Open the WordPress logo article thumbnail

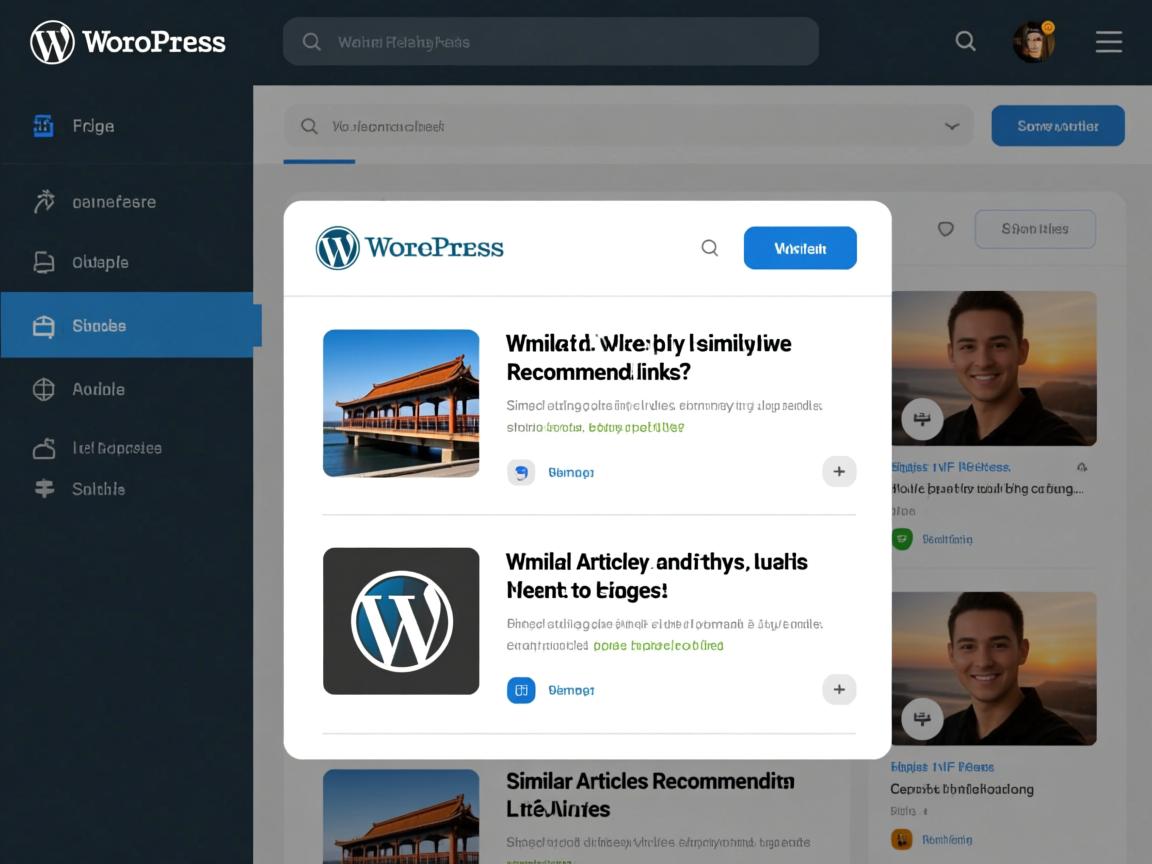pos(401,621)
